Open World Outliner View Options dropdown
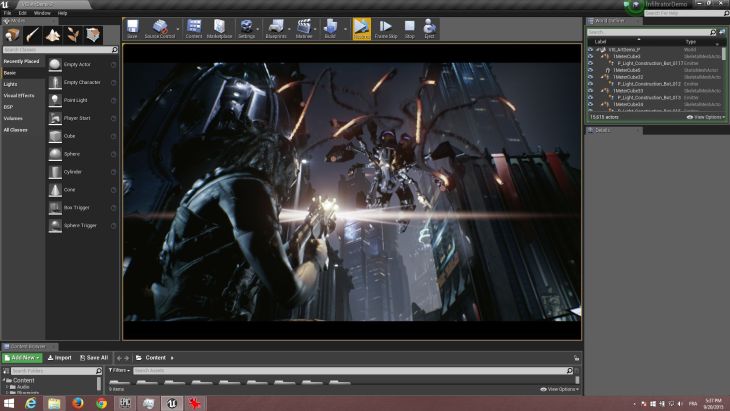 (706, 117)
